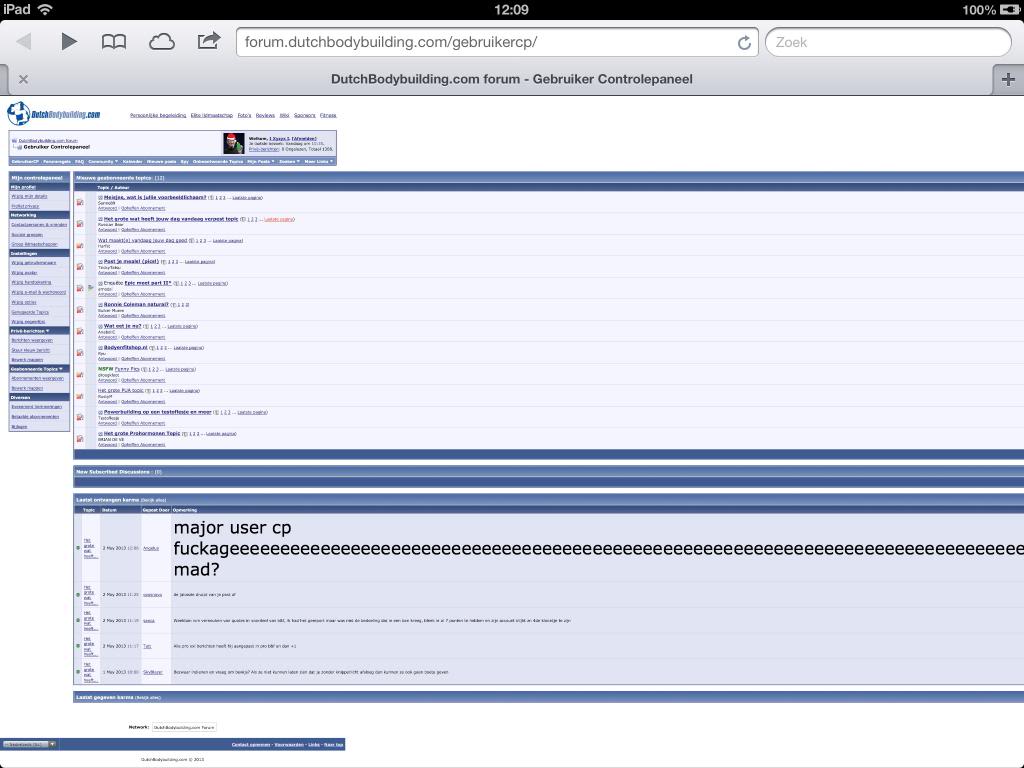
Task: Close the current tab with the X
Action: pyautogui.click(x=23, y=79)
